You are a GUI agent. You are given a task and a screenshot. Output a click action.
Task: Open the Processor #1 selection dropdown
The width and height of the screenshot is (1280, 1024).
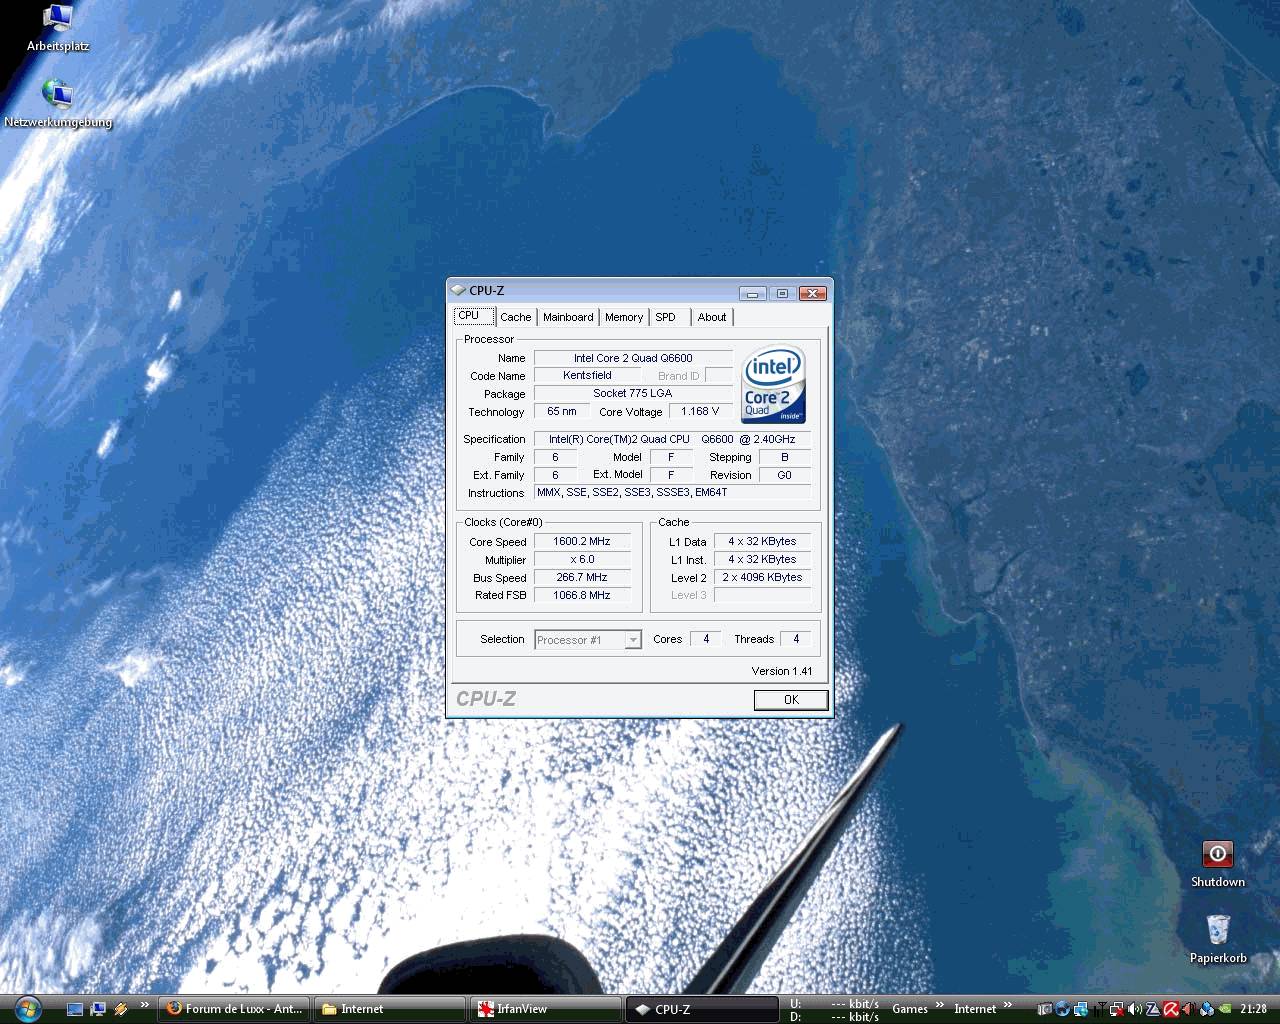(x=588, y=640)
